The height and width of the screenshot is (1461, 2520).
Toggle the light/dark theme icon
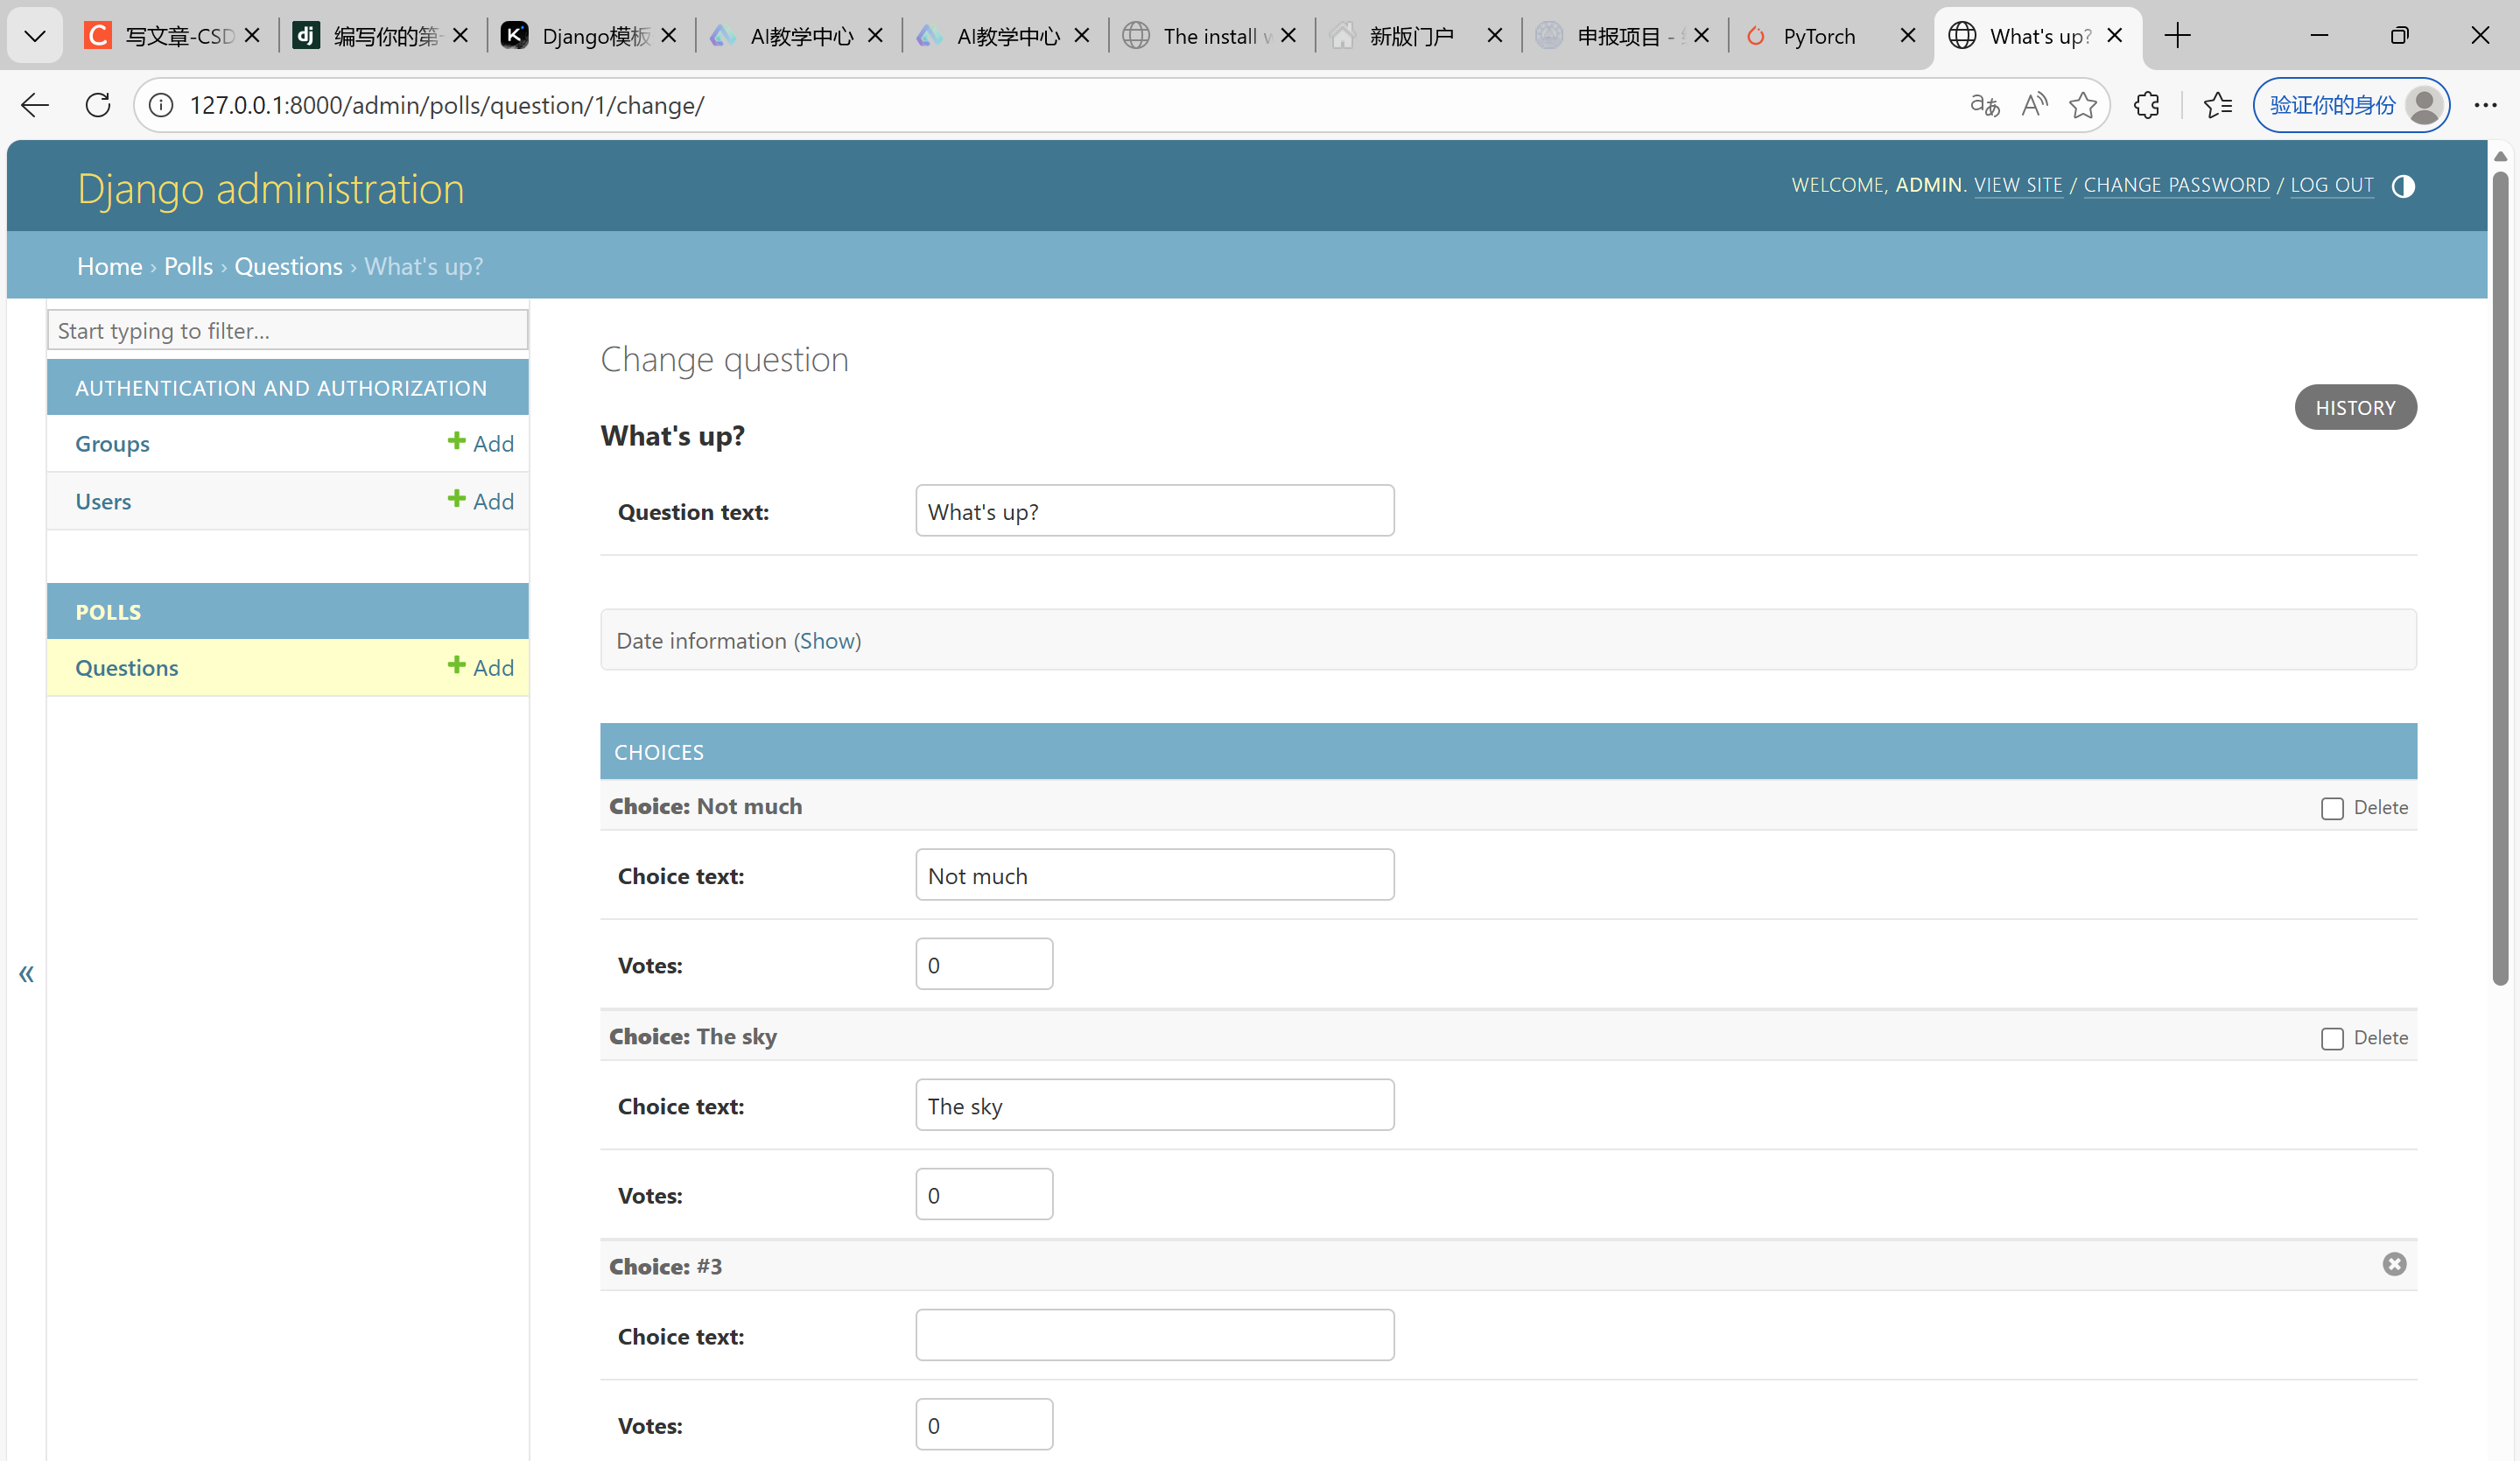(x=2402, y=186)
